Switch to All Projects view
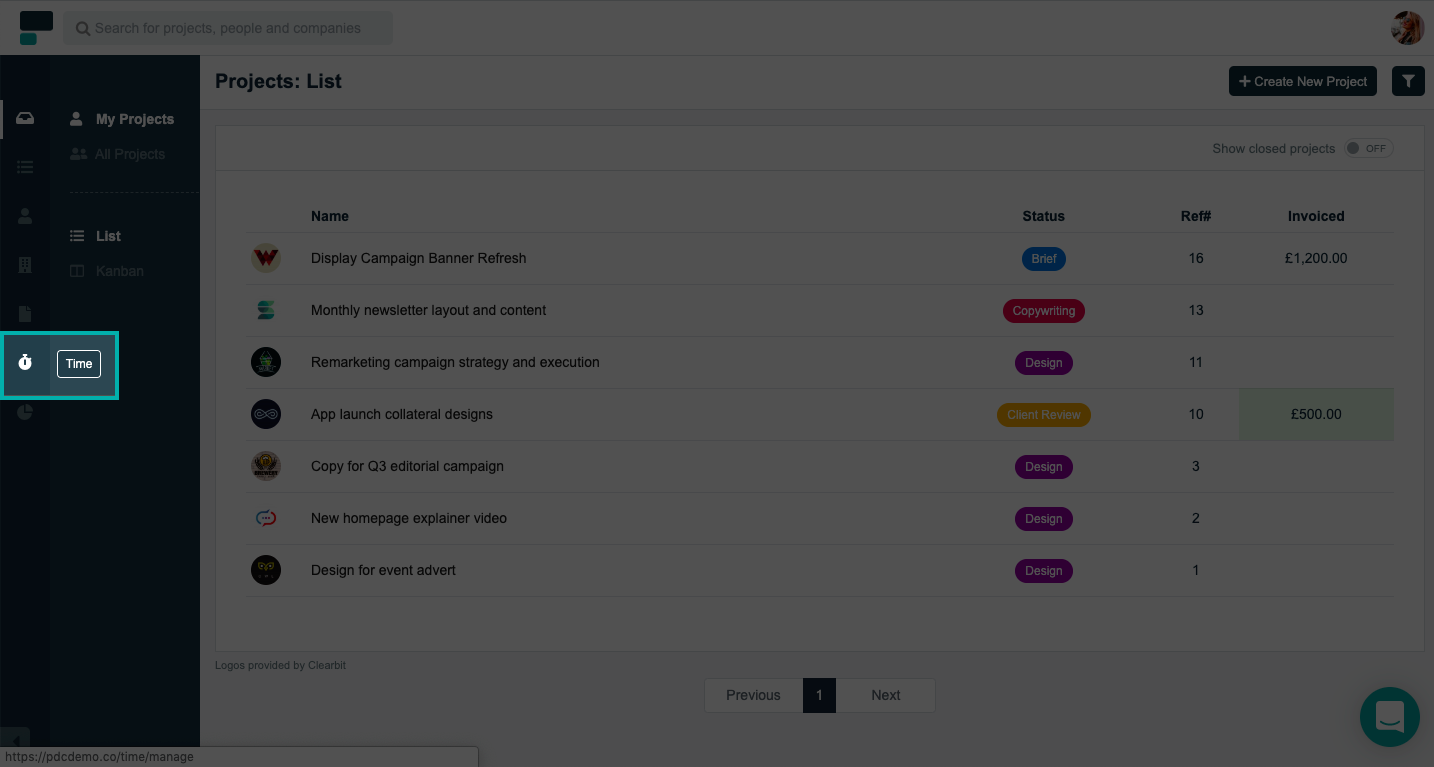The height and width of the screenshot is (767, 1434). (x=130, y=154)
